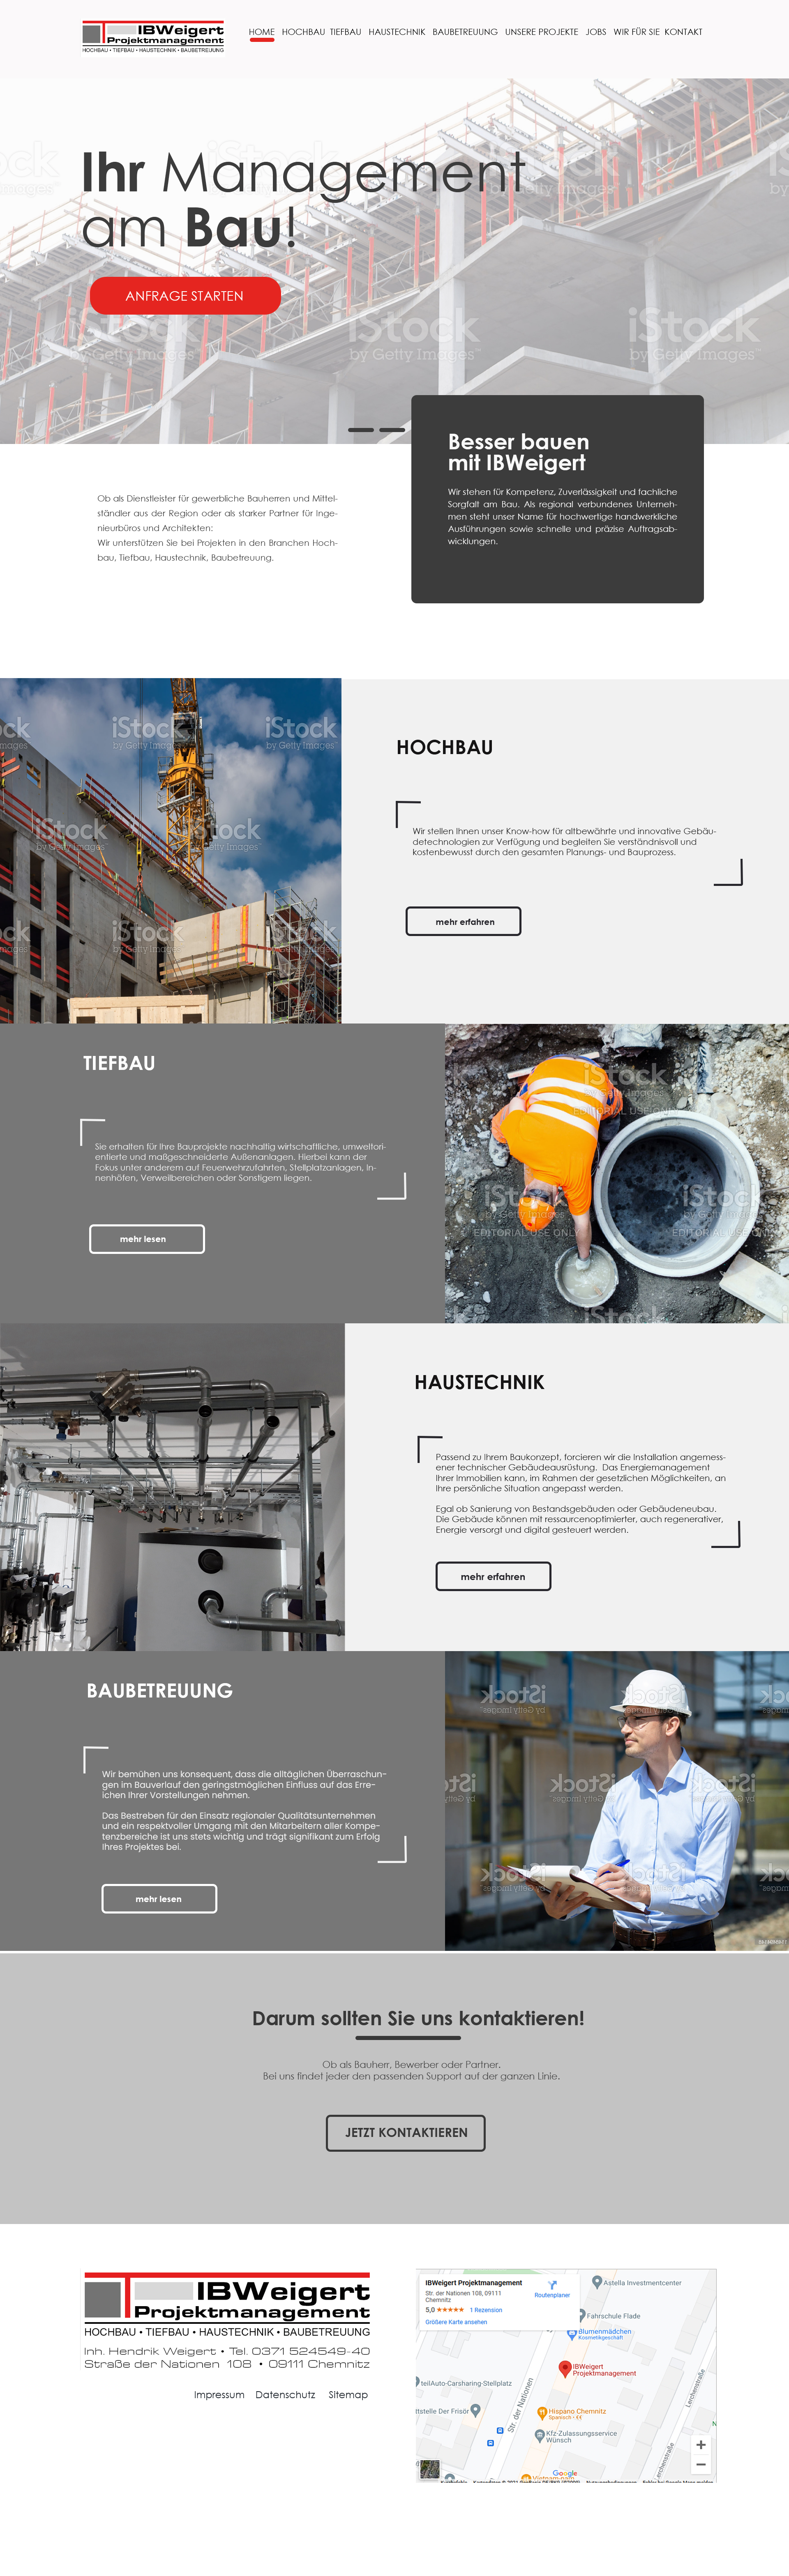
Task: Click the BAUBETREUUNG section heading
Action: point(159,1691)
